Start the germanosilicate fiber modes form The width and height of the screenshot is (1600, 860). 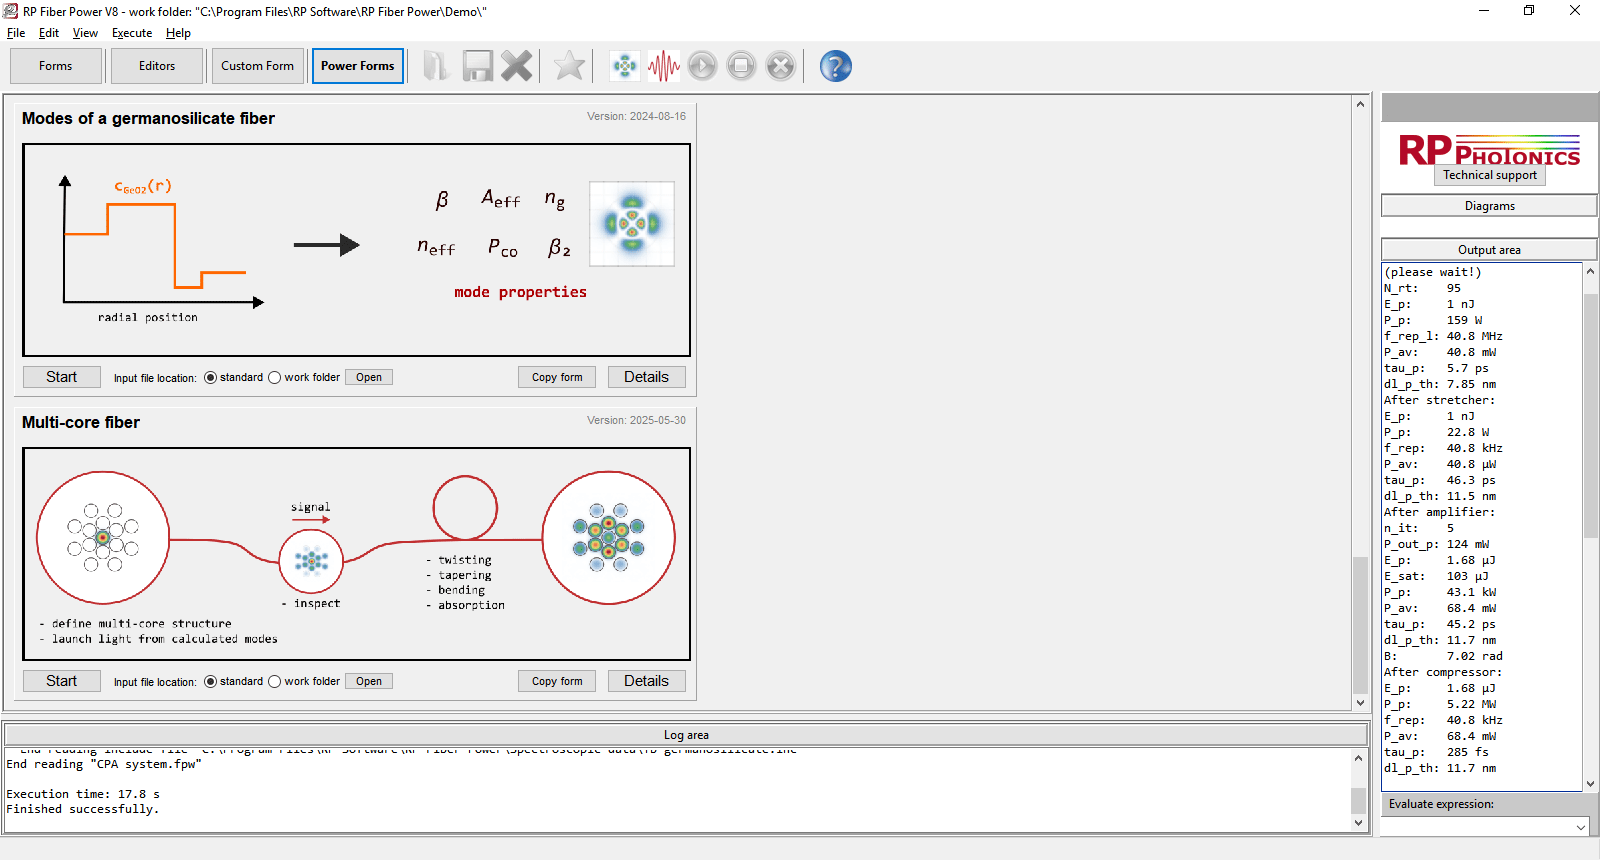point(62,377)
